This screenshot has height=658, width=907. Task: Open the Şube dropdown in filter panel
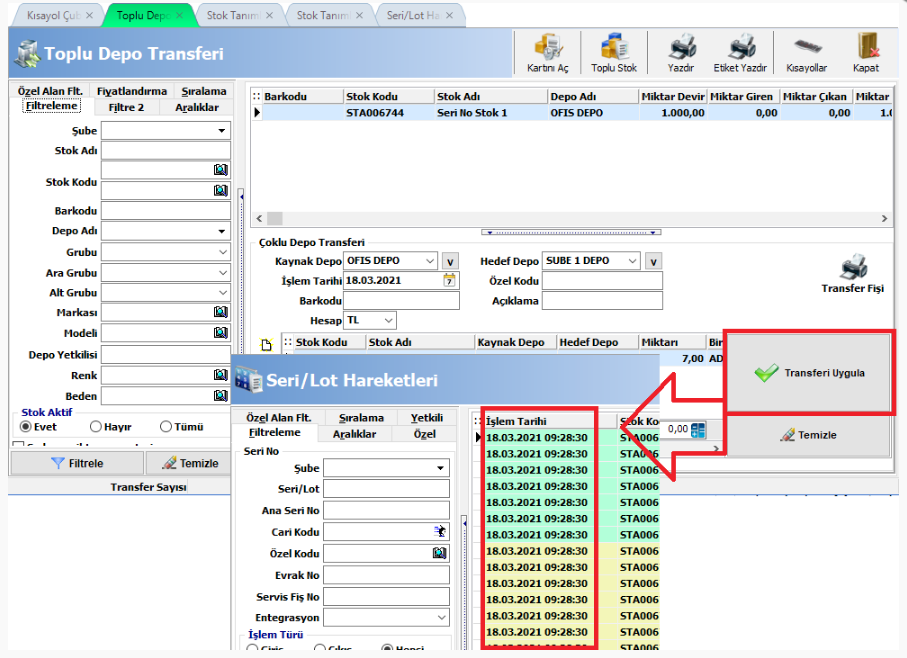click(x=222, y=131)
